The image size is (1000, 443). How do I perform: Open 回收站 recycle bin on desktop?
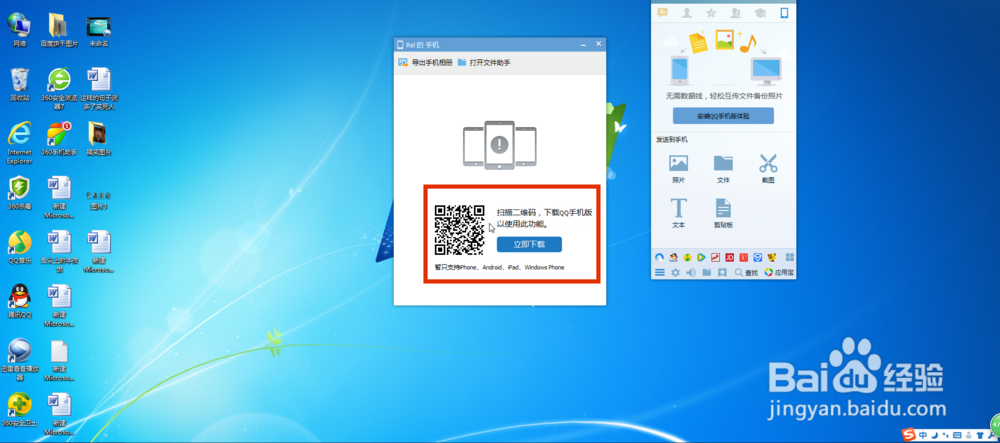tap(20, 84)
